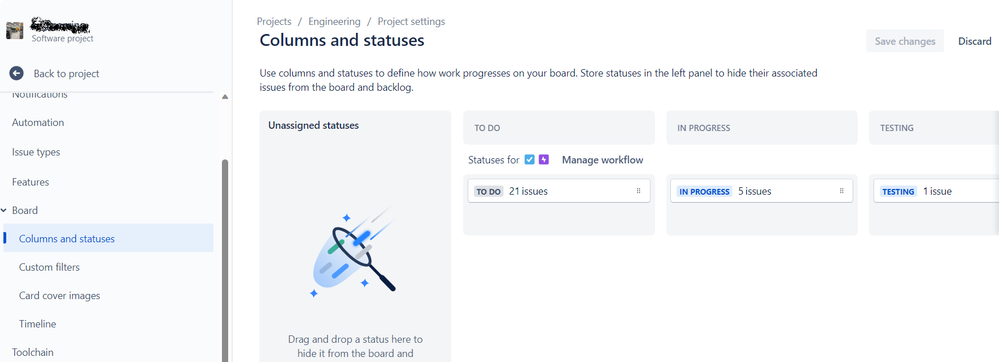The height and width of the screenshot is (362, 999).
Task: Click the blue task issue type icon
Action: coord(529,160)
